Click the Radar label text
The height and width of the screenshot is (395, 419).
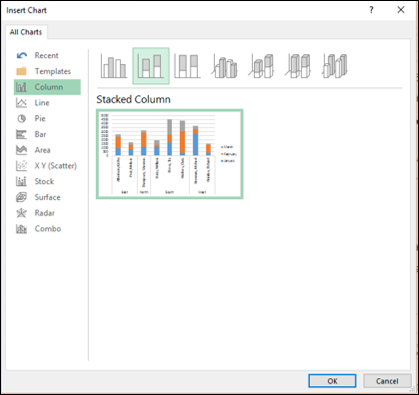tap(45, 213)
